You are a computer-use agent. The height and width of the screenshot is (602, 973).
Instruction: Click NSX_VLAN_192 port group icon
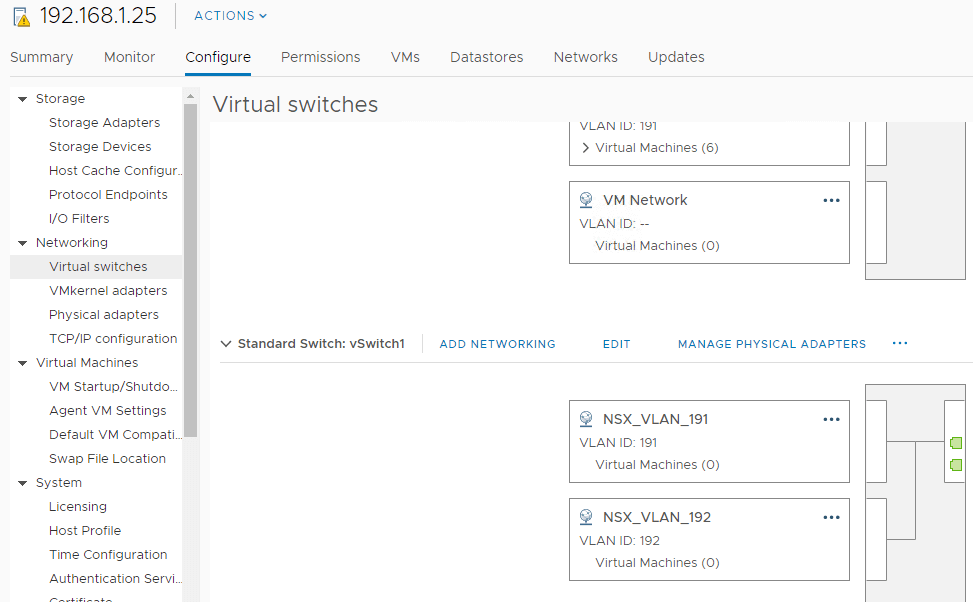coord(586,517)
